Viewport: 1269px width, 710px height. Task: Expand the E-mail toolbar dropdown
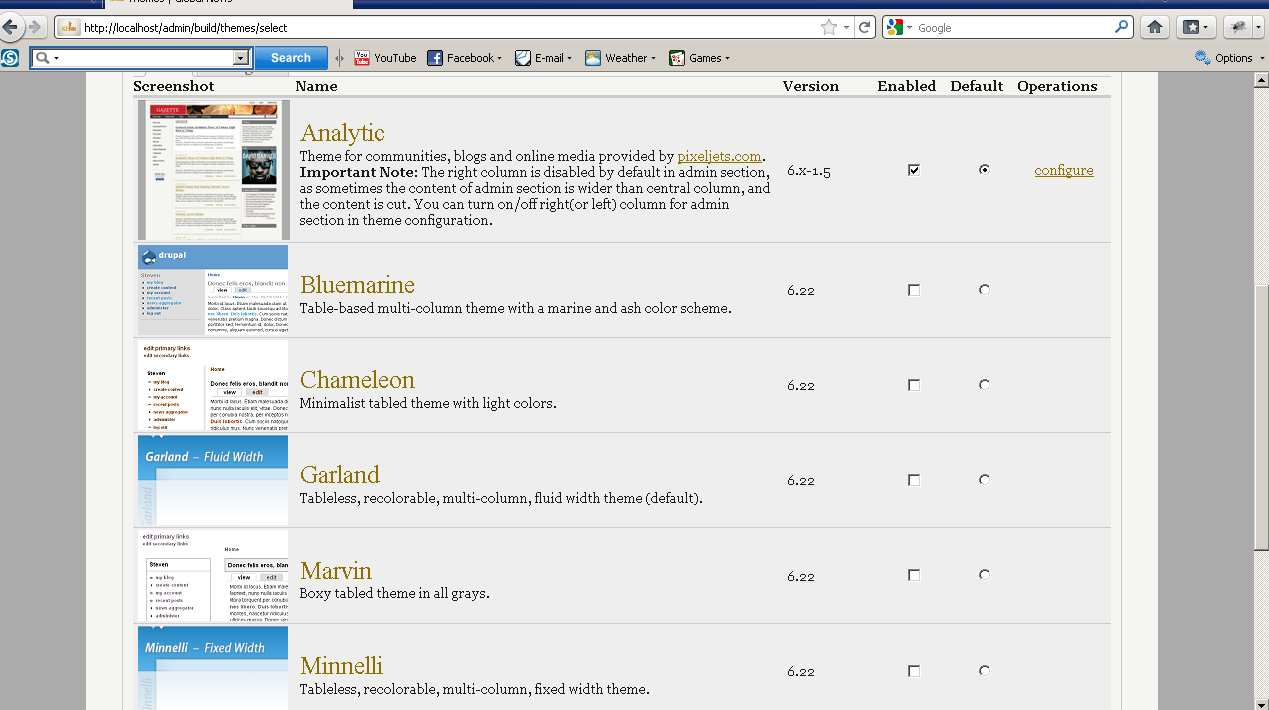(569, 59)
